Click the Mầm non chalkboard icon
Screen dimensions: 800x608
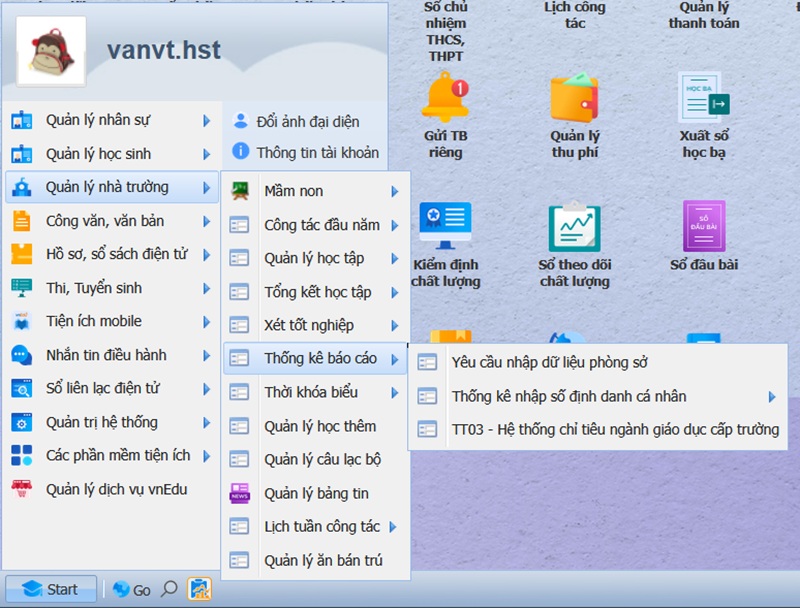pyautogui.click(x=239, y=191)
